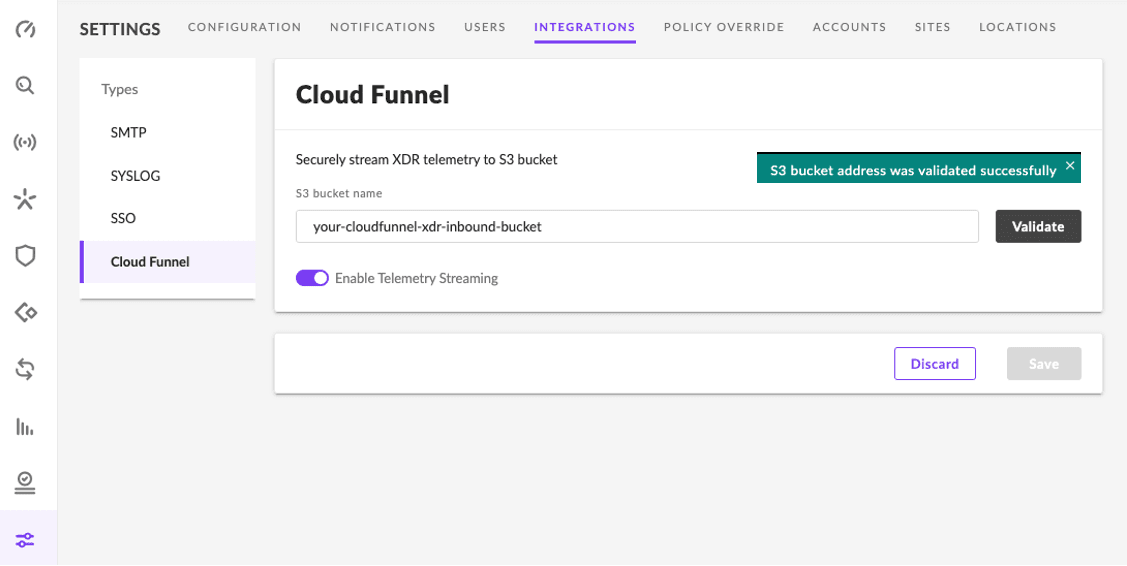Open the bar chart reports icon
The image size is (1127, 566).
(25, 427)
